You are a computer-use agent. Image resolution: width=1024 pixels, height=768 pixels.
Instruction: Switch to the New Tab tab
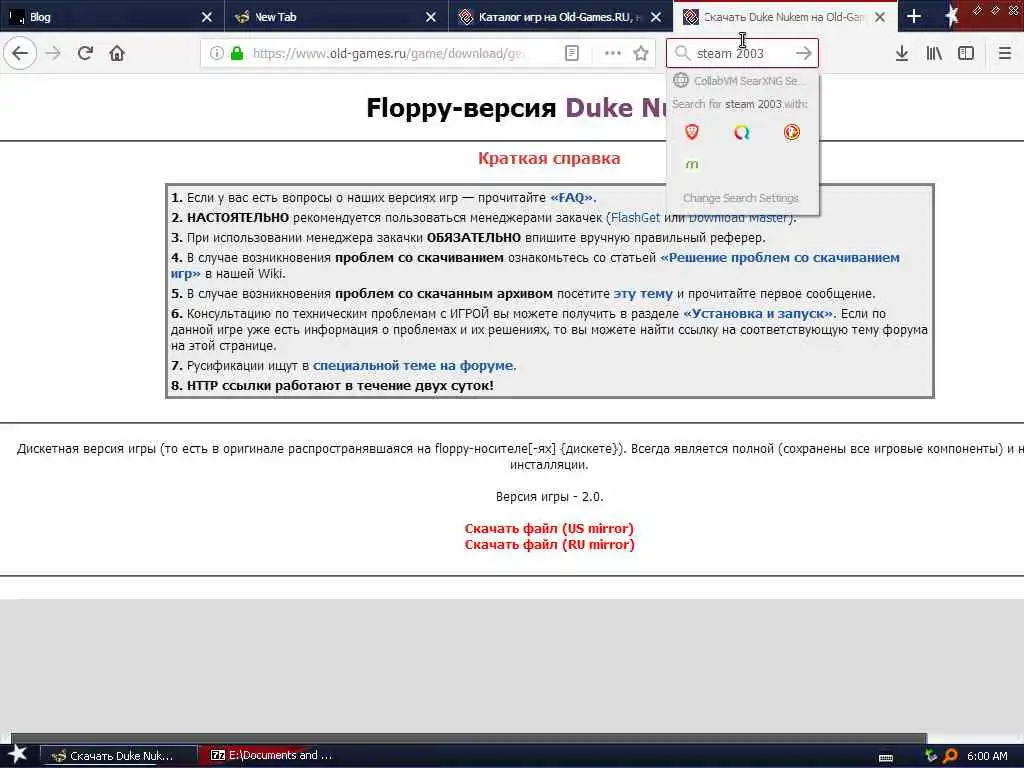coord(325,16)
